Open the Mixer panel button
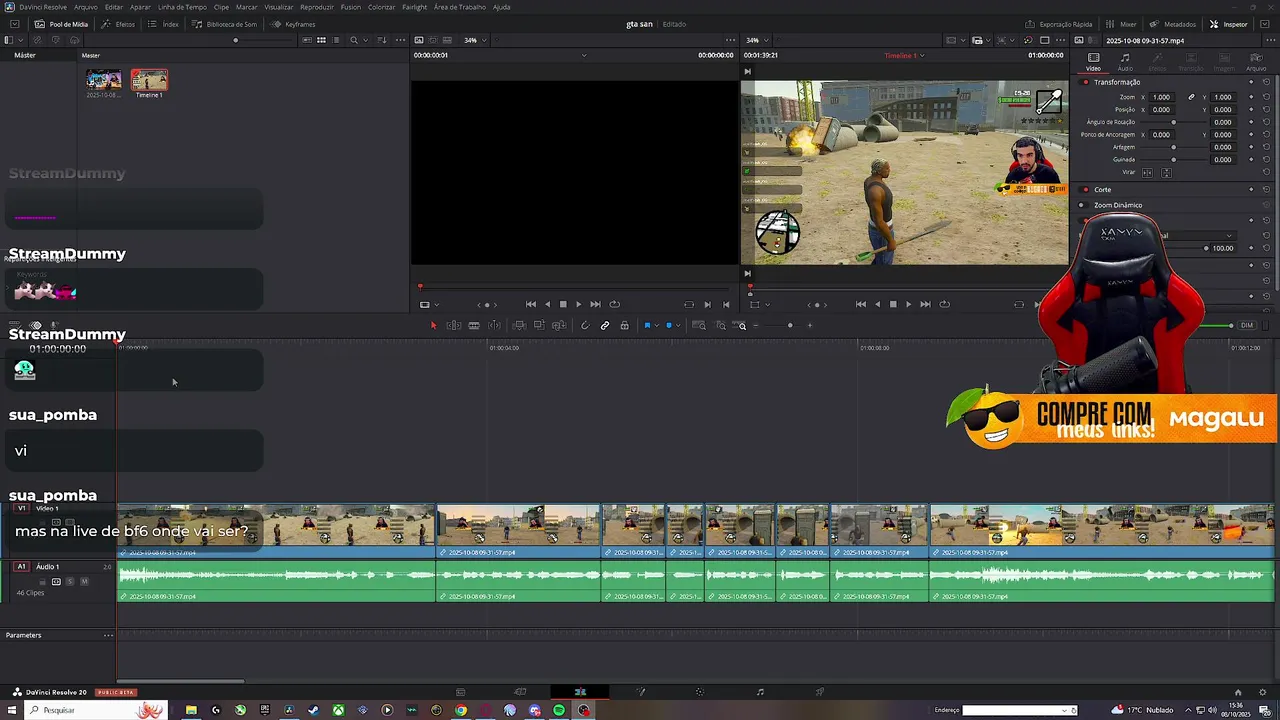Viewport: 1280px width, 720px height. (x=1122, y=24)
